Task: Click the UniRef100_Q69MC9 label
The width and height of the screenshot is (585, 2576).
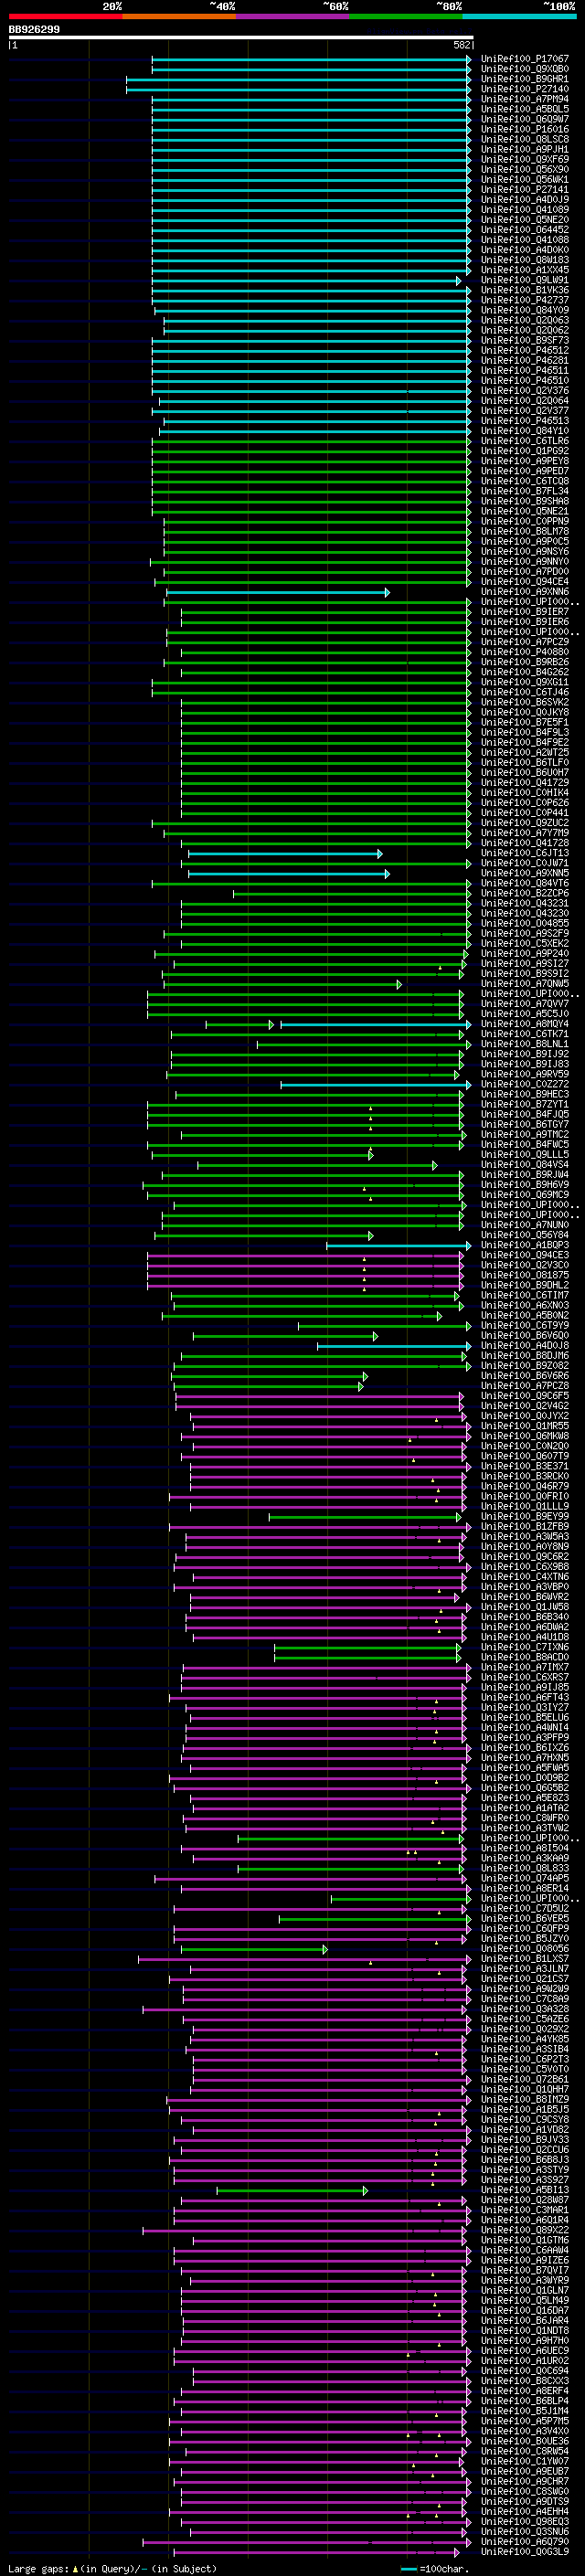Action: (525, 1195)
